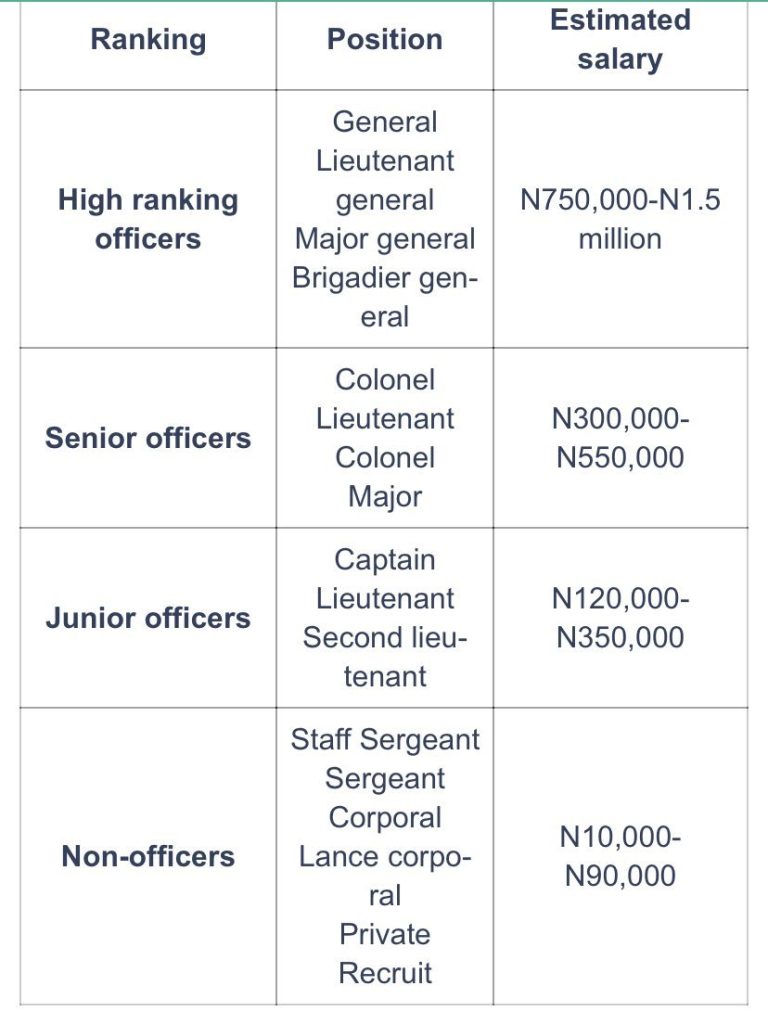Select the High ranking officers cell

coord(148,219)
